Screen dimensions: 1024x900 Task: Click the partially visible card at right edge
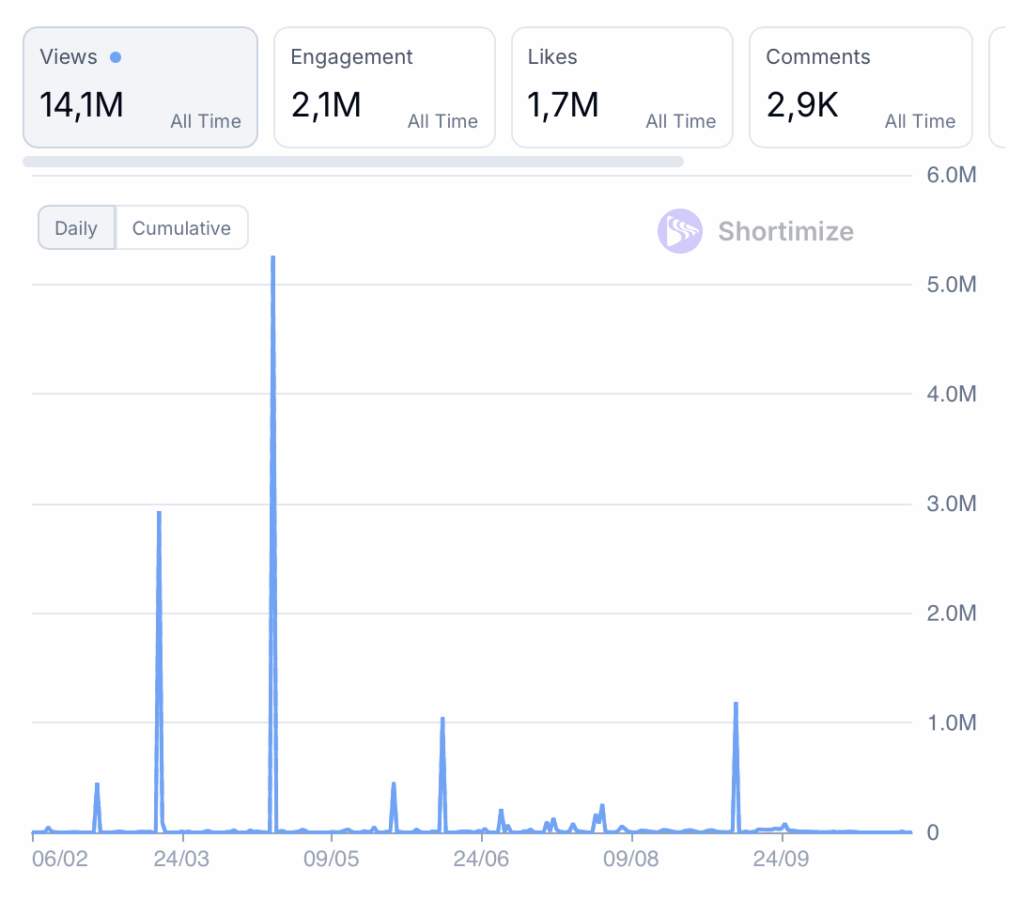[996, 87]
